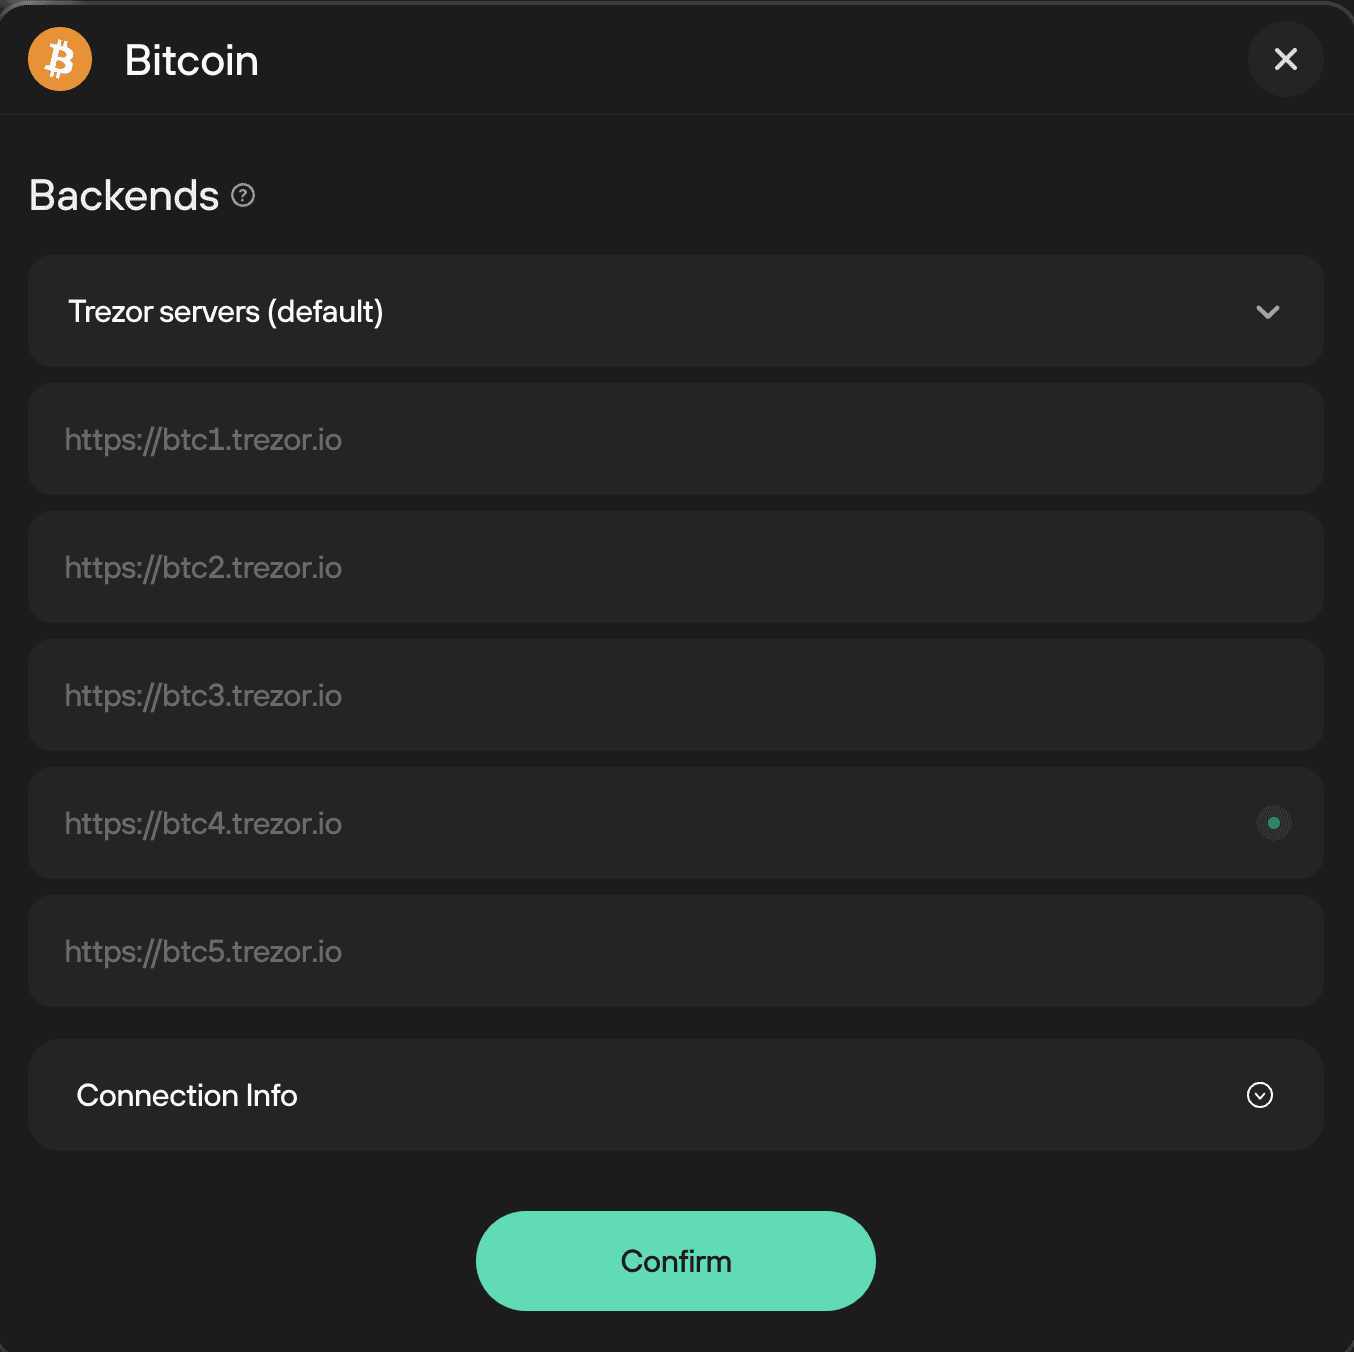The height and width of the screenshot is (1352, 1354).
Task: Click the btc4.trezor.io URL text
Action: point(203,824)
